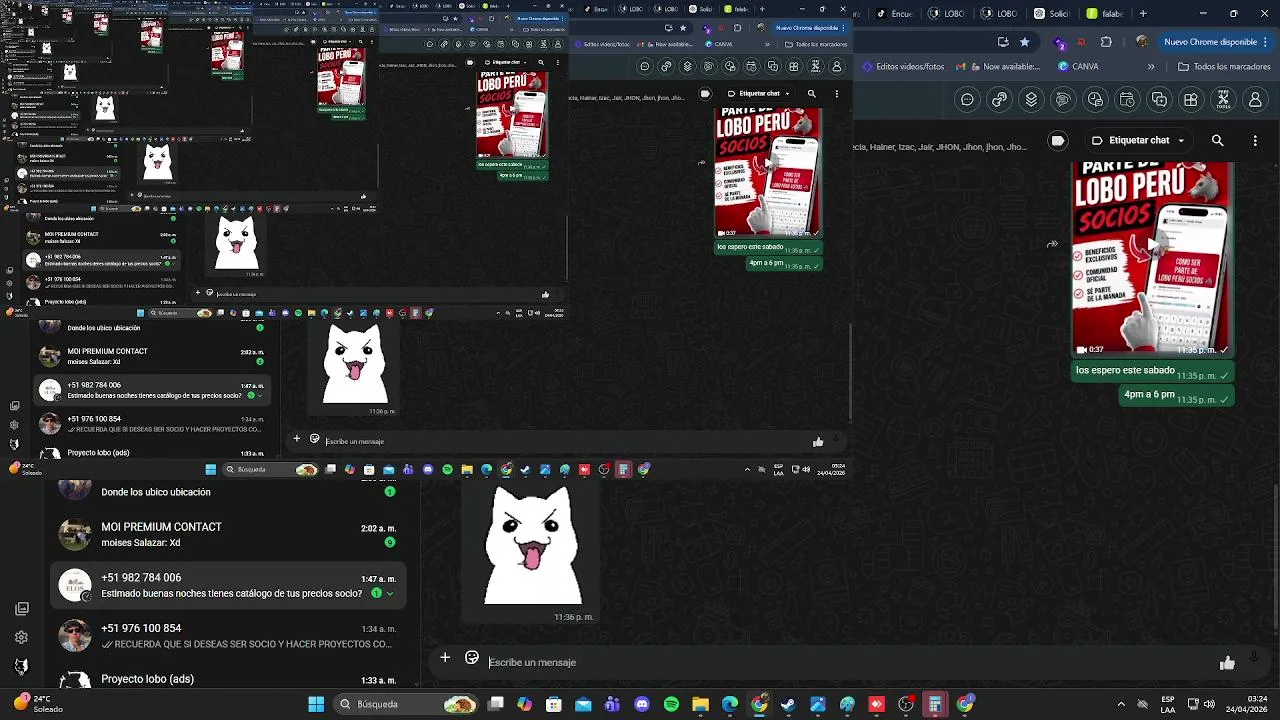
Task: Send the full-size thumbs-up reaction
Action: tap(1227, 663)
